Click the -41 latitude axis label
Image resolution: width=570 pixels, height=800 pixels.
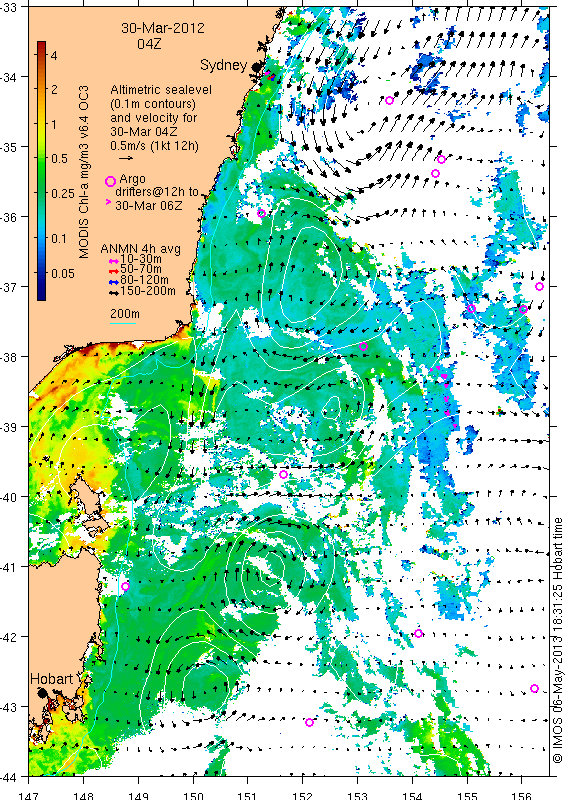(9, 567)
